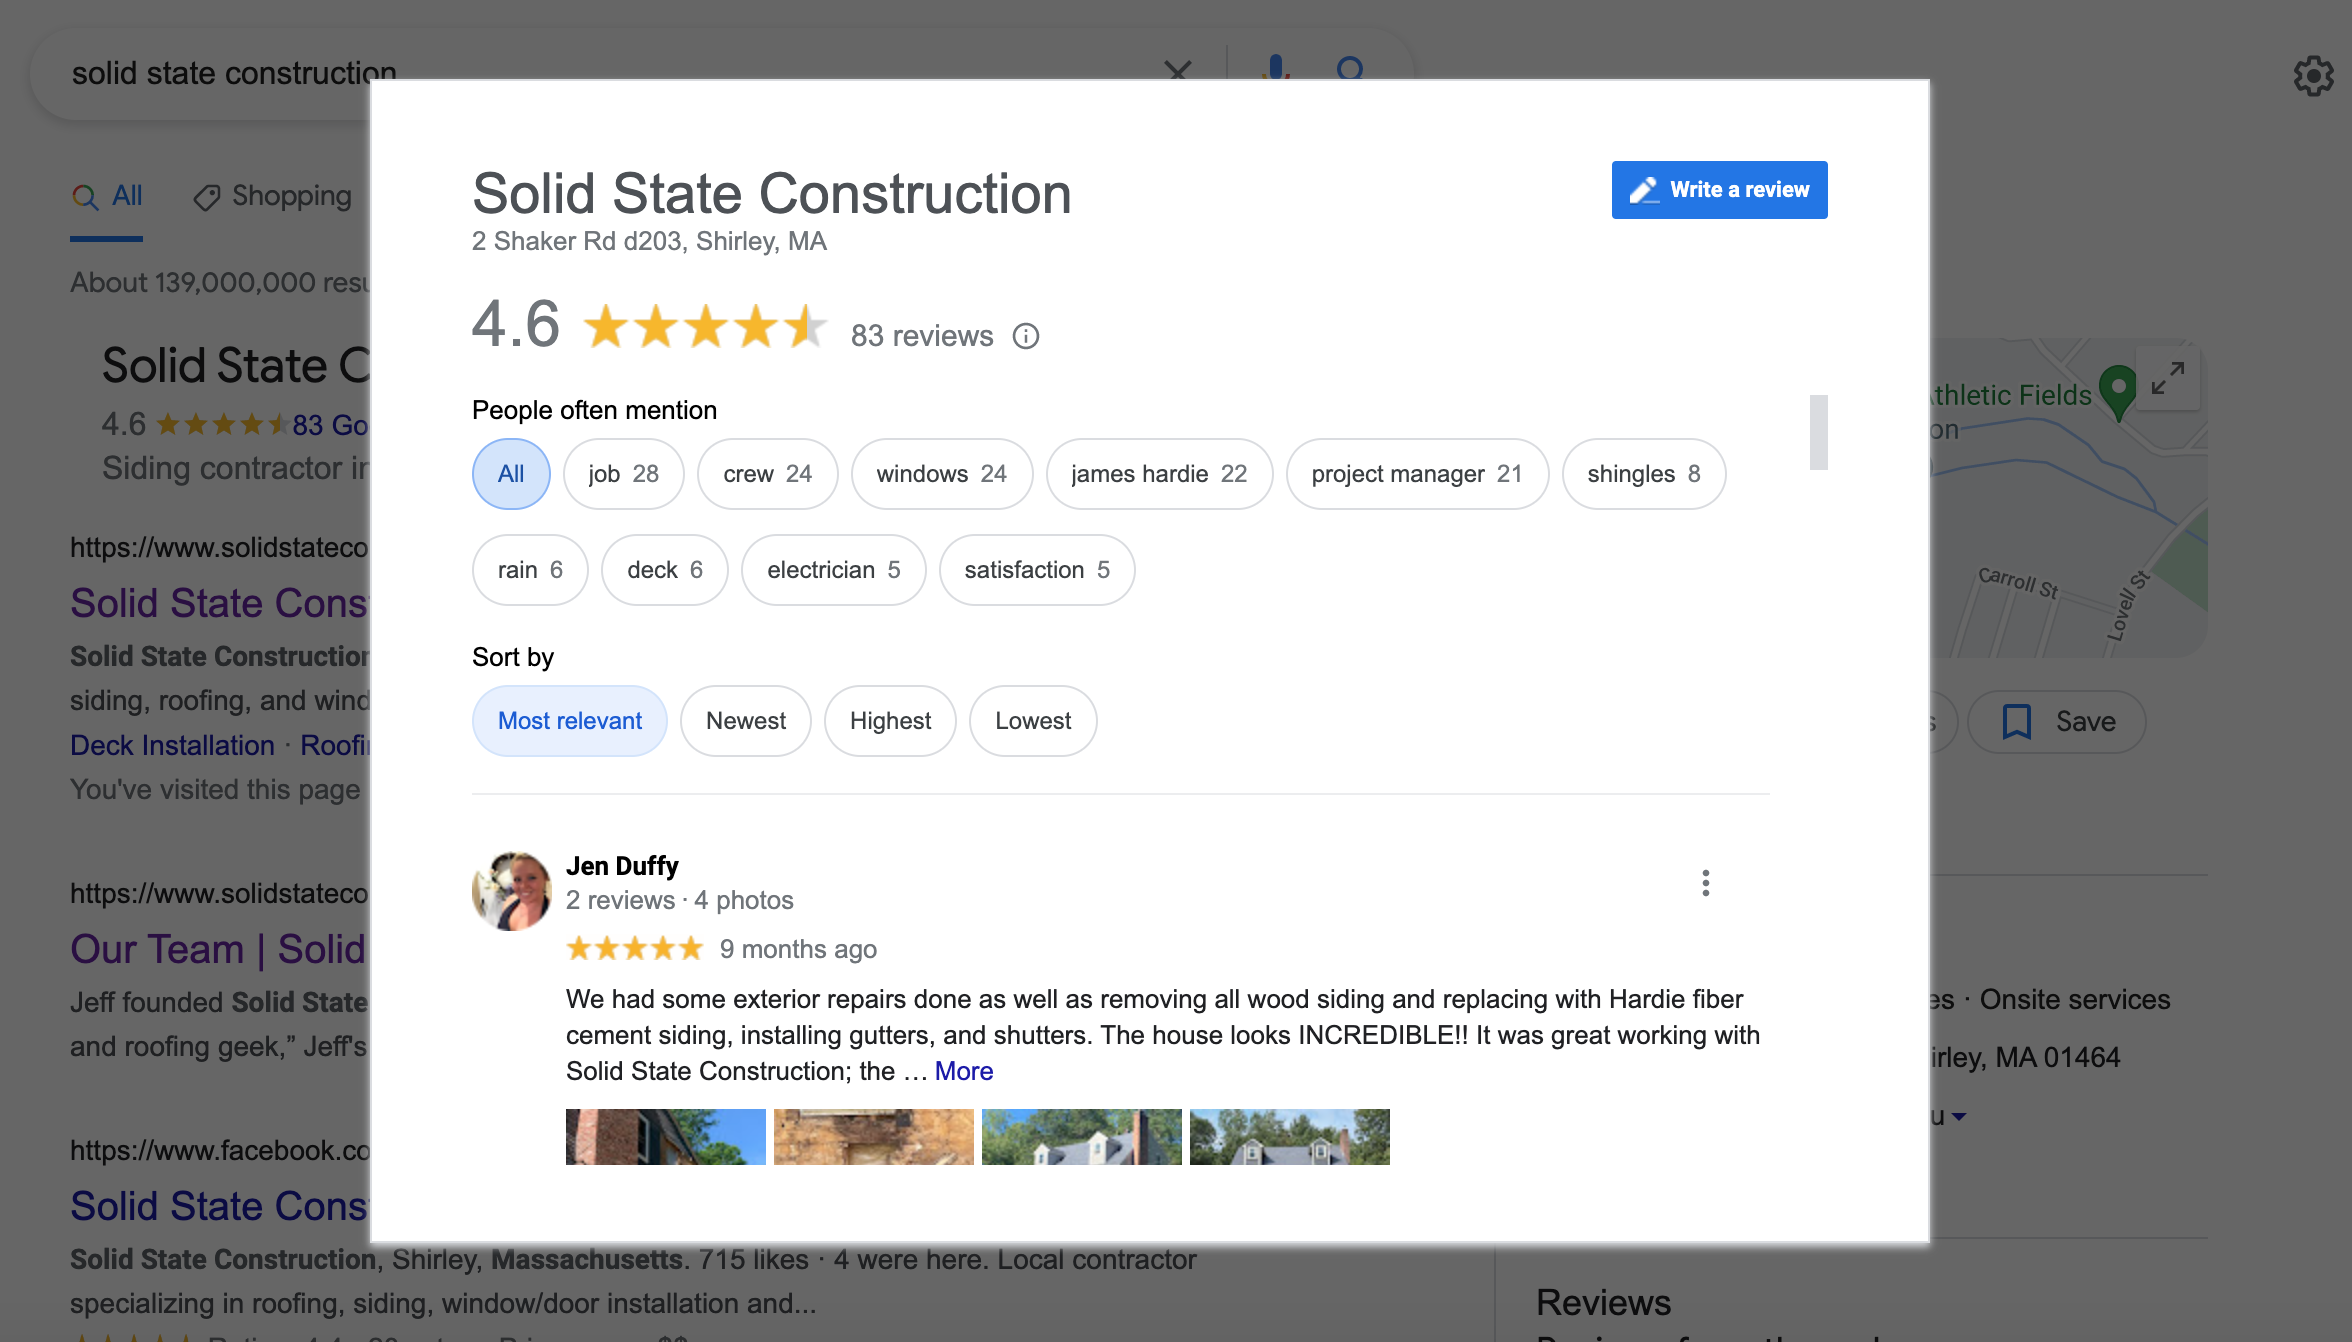
Task: Open Jen Duffy review options menu
Action: pyautogui.click(x=1706, y=883)
